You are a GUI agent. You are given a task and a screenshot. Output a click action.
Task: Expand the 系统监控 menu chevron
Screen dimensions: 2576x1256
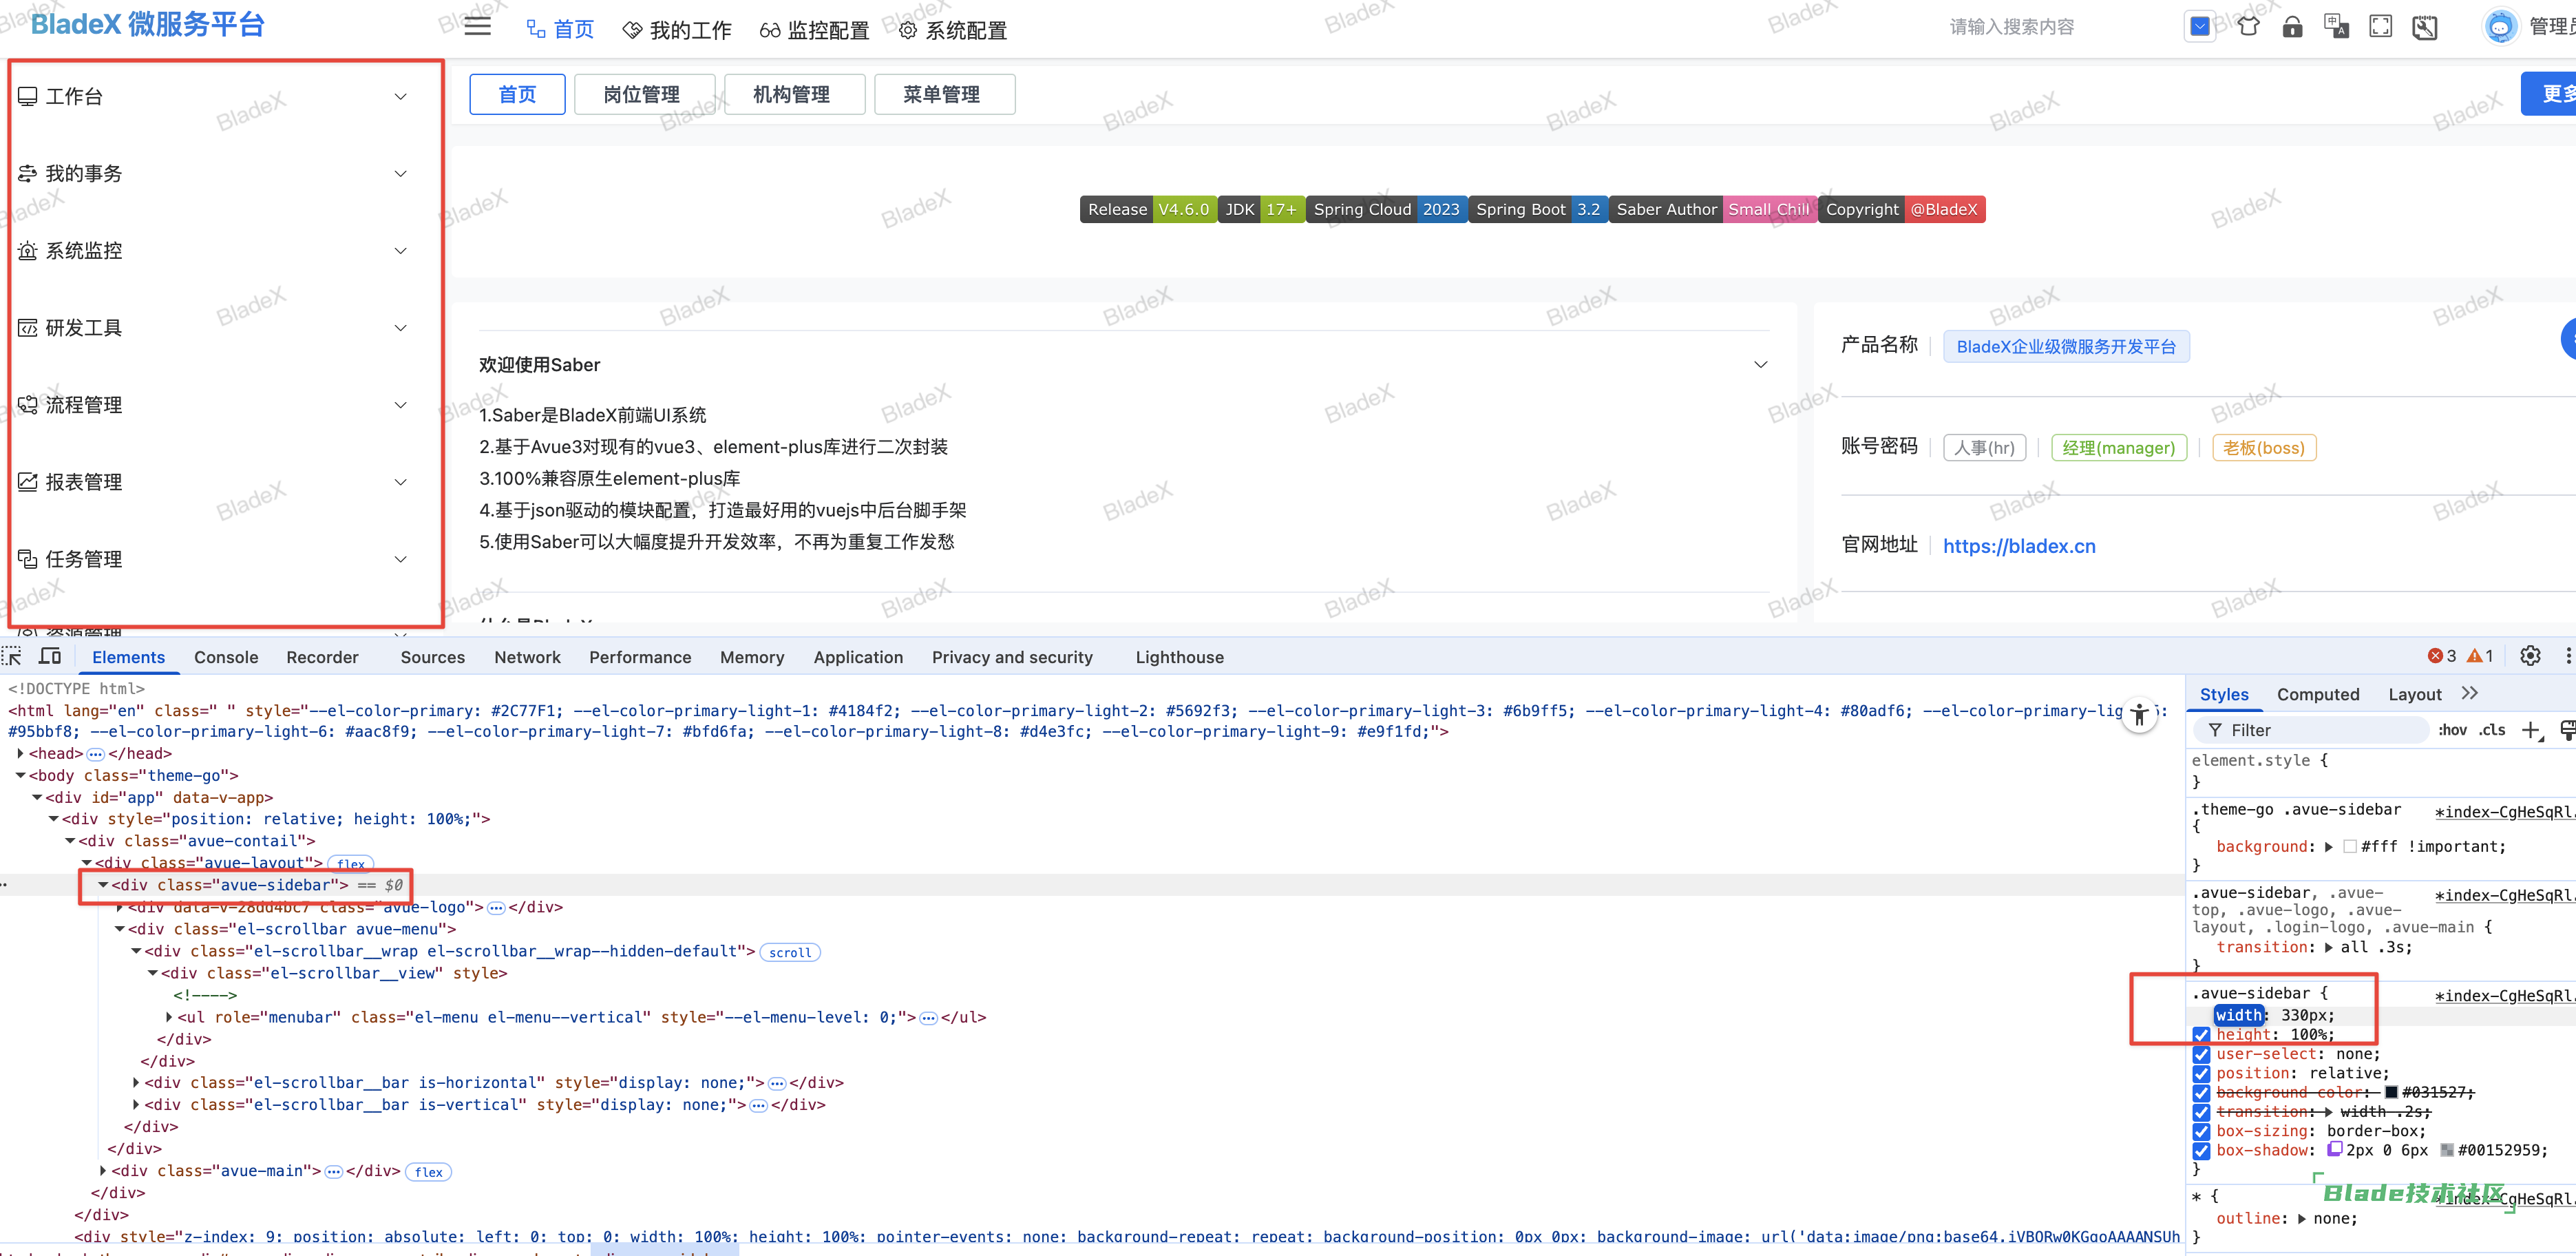tap(401, 251)
